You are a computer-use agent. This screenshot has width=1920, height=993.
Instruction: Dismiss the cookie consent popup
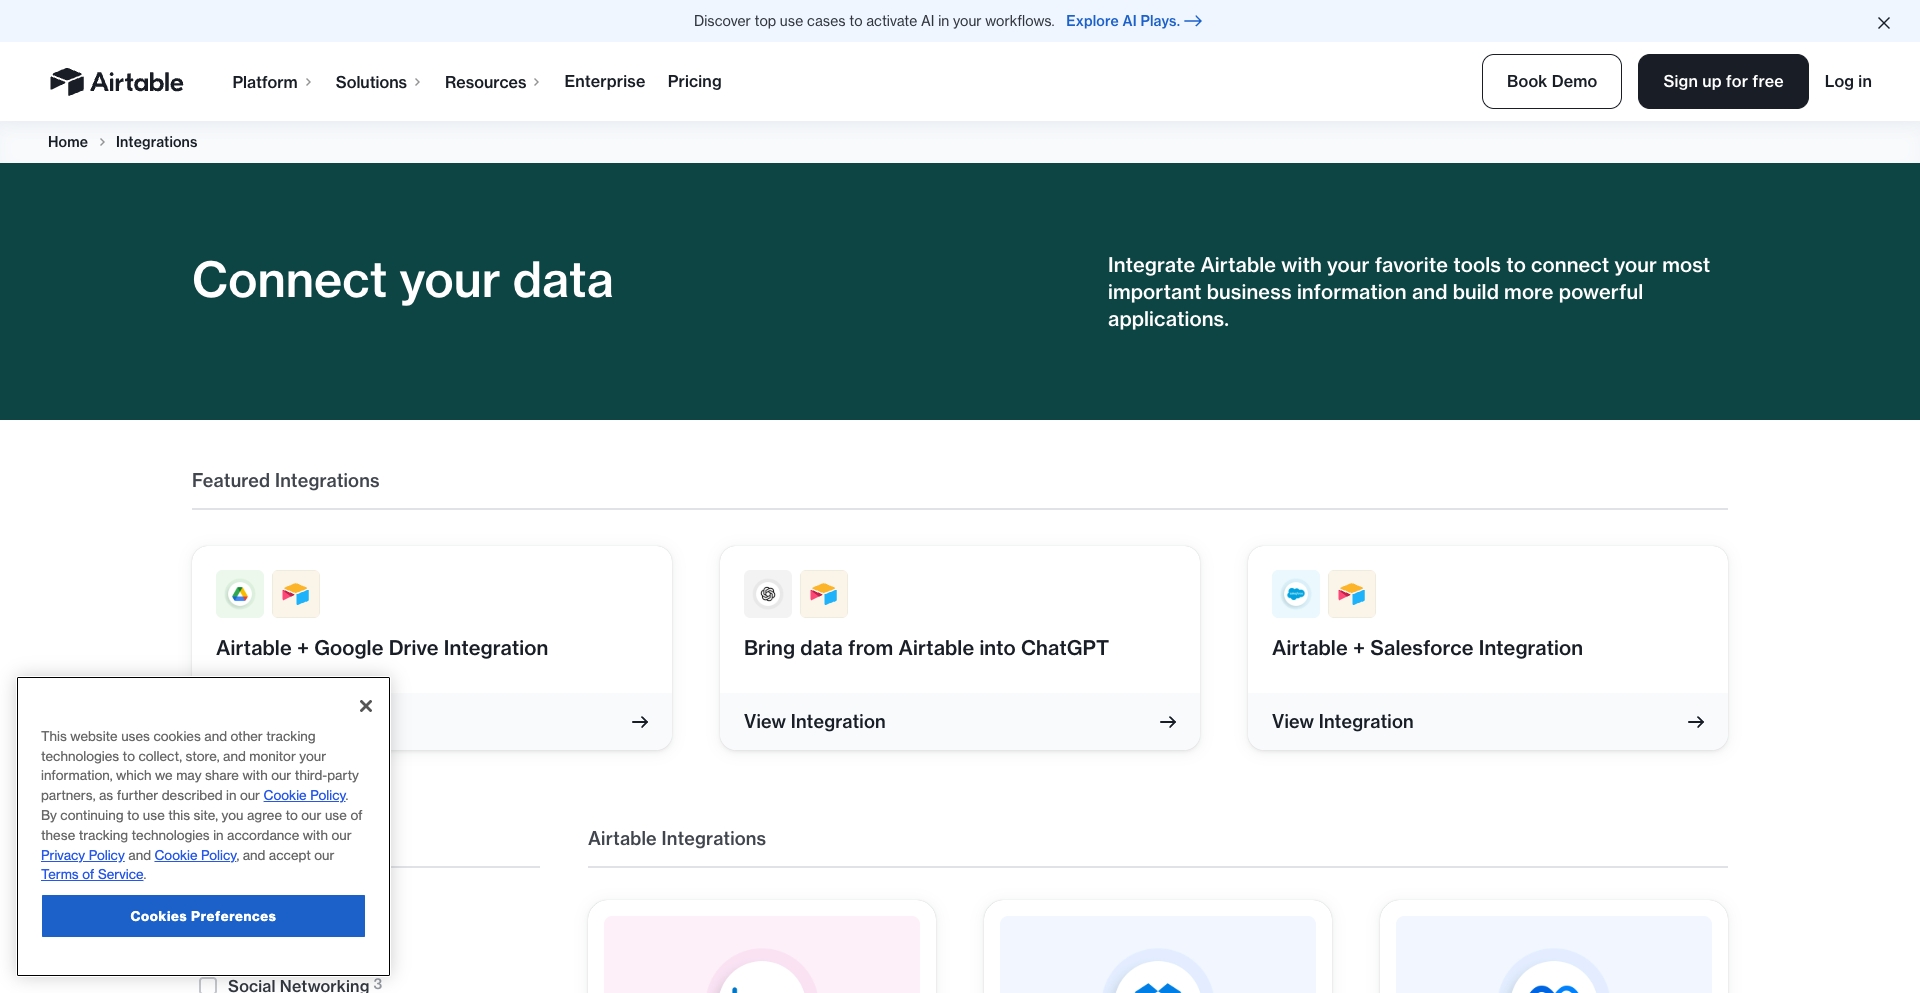coord(365,706)
